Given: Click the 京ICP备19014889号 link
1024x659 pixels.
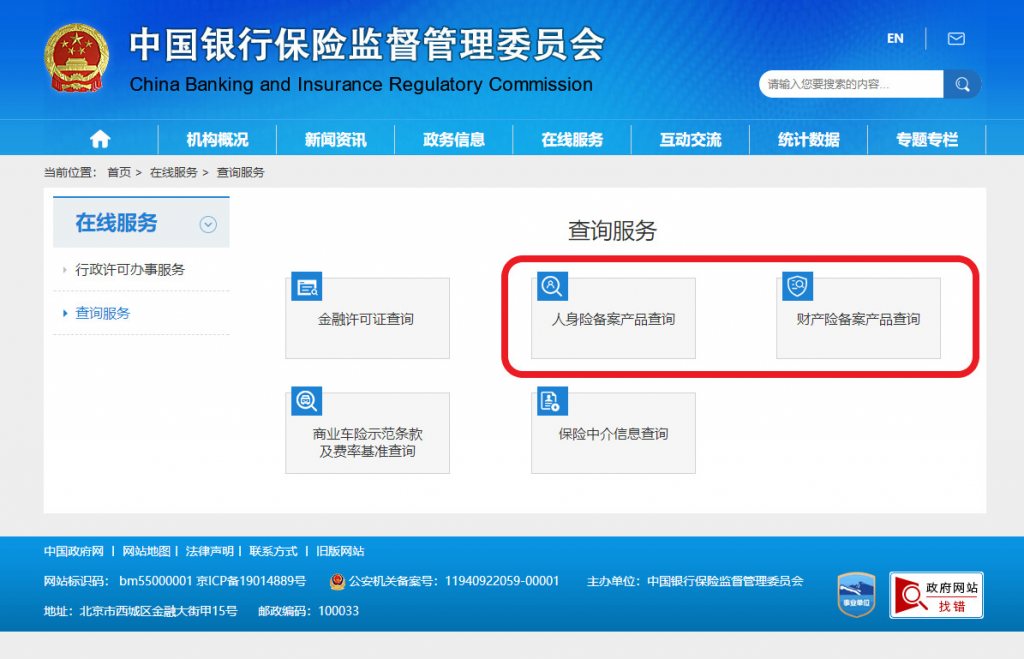Looking at the screenshot, I should 251,581.
